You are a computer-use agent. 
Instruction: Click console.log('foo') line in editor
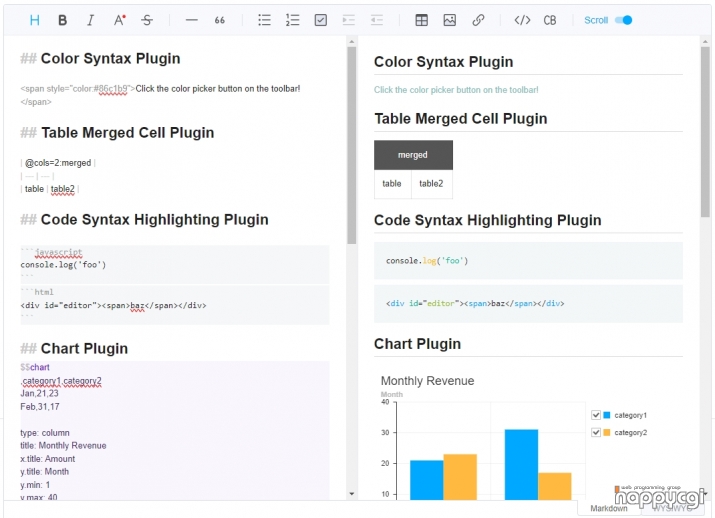pos(63,265)
